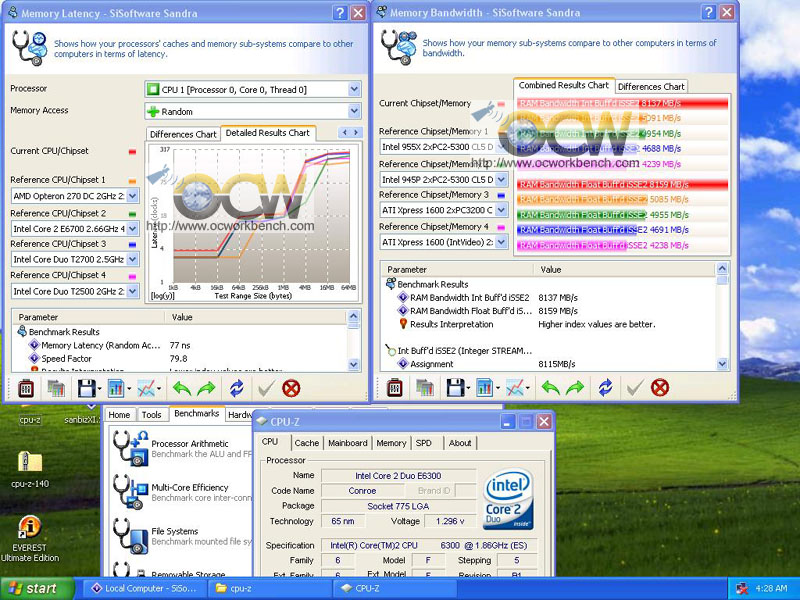The height and width of the screenshot is (600, 800).
Task: Open the Mainboard tab in CPU-Z
Action: 347,443
